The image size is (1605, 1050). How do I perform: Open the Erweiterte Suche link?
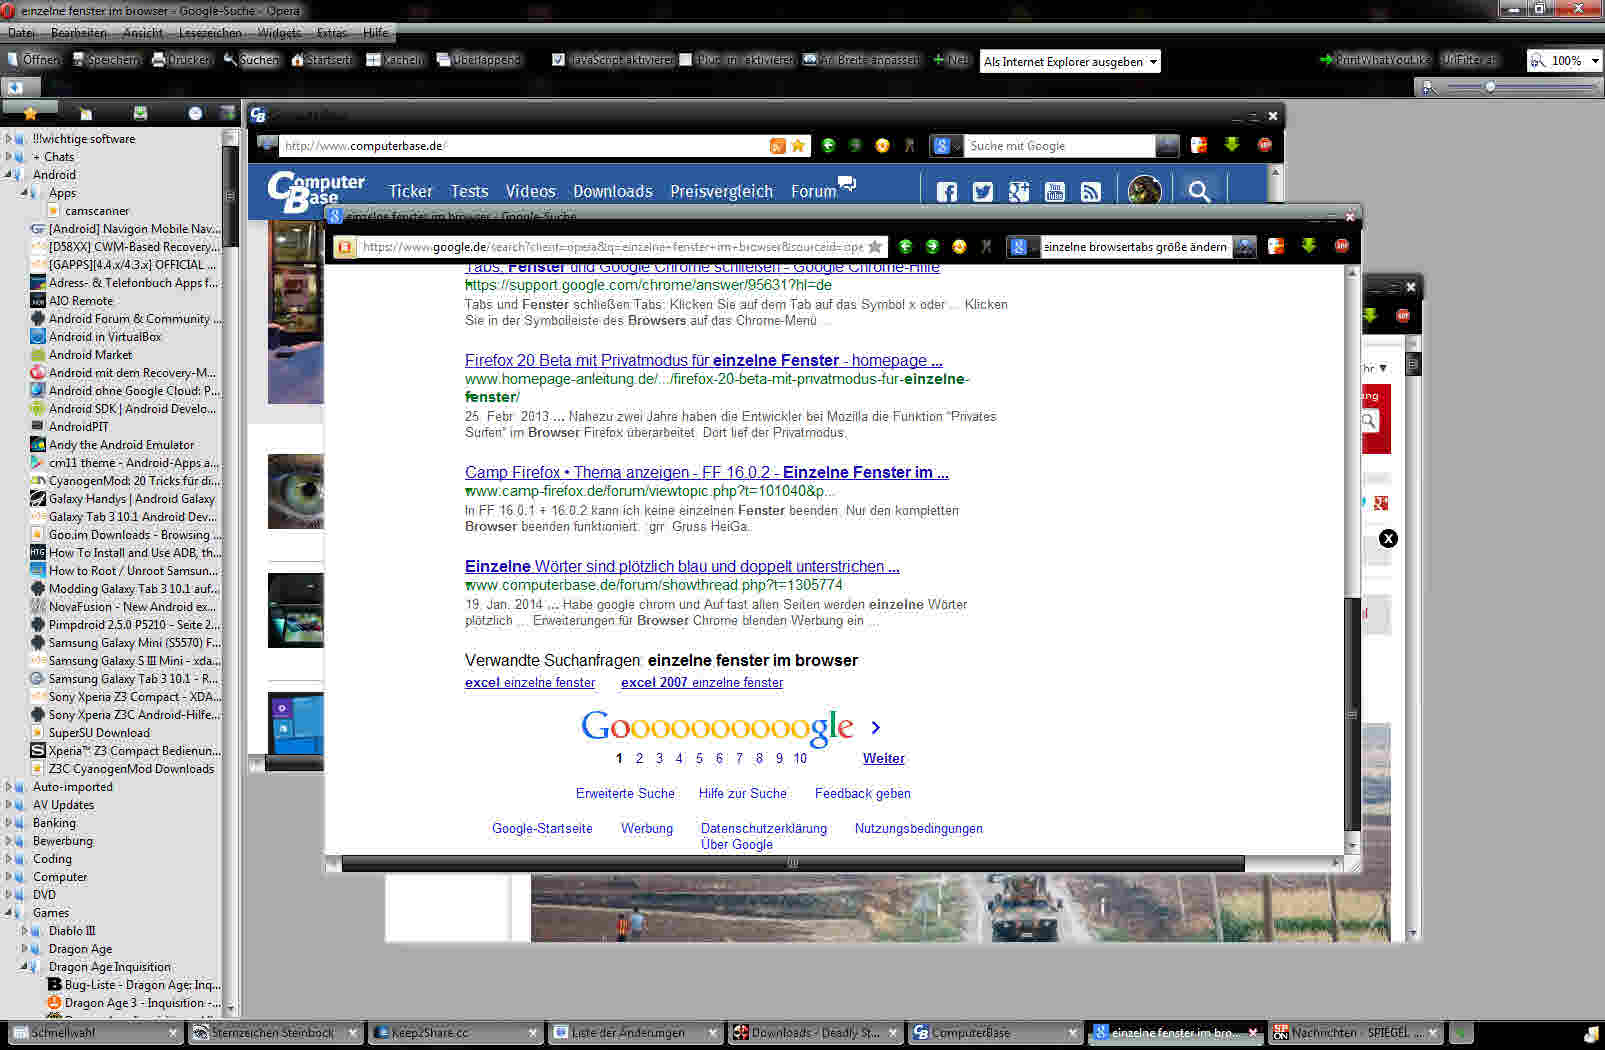pos(625,793)
